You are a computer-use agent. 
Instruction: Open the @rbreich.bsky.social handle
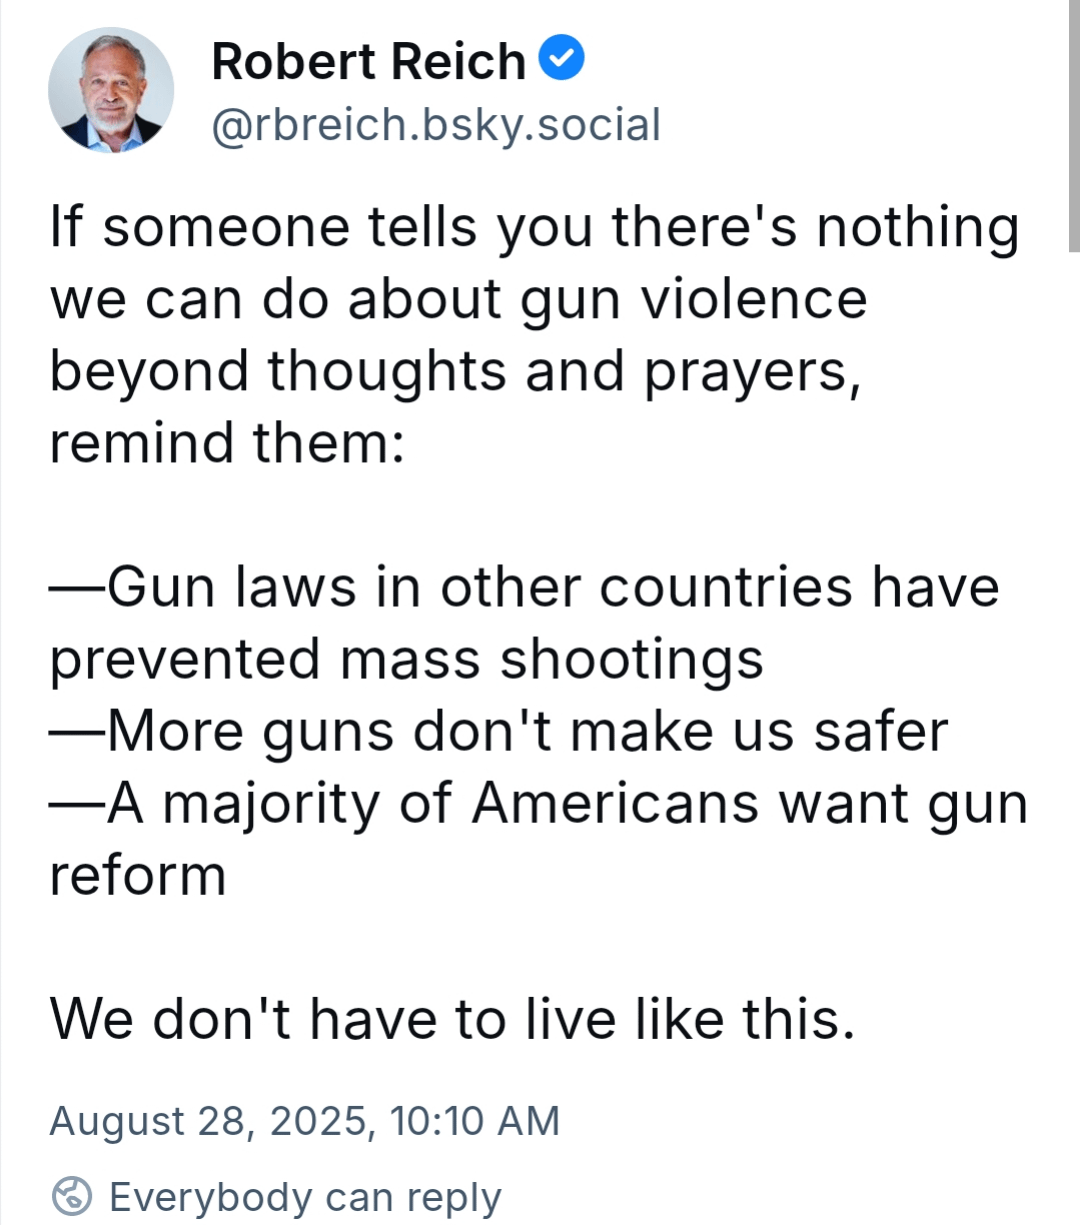[x=436, y=125]
